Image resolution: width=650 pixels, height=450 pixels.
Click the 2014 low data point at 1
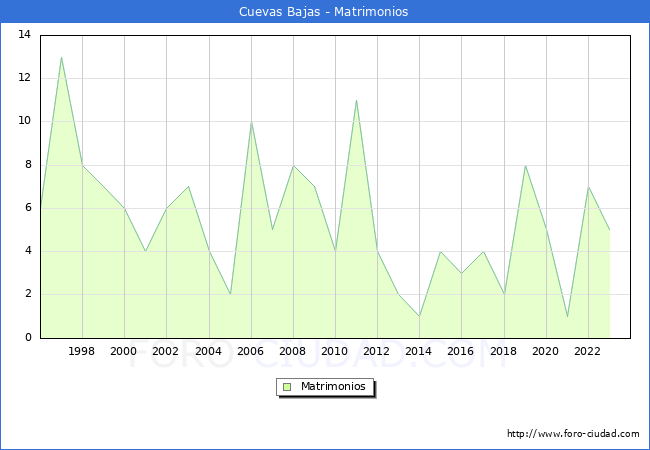pyautogui.click(x=420, y=316)
